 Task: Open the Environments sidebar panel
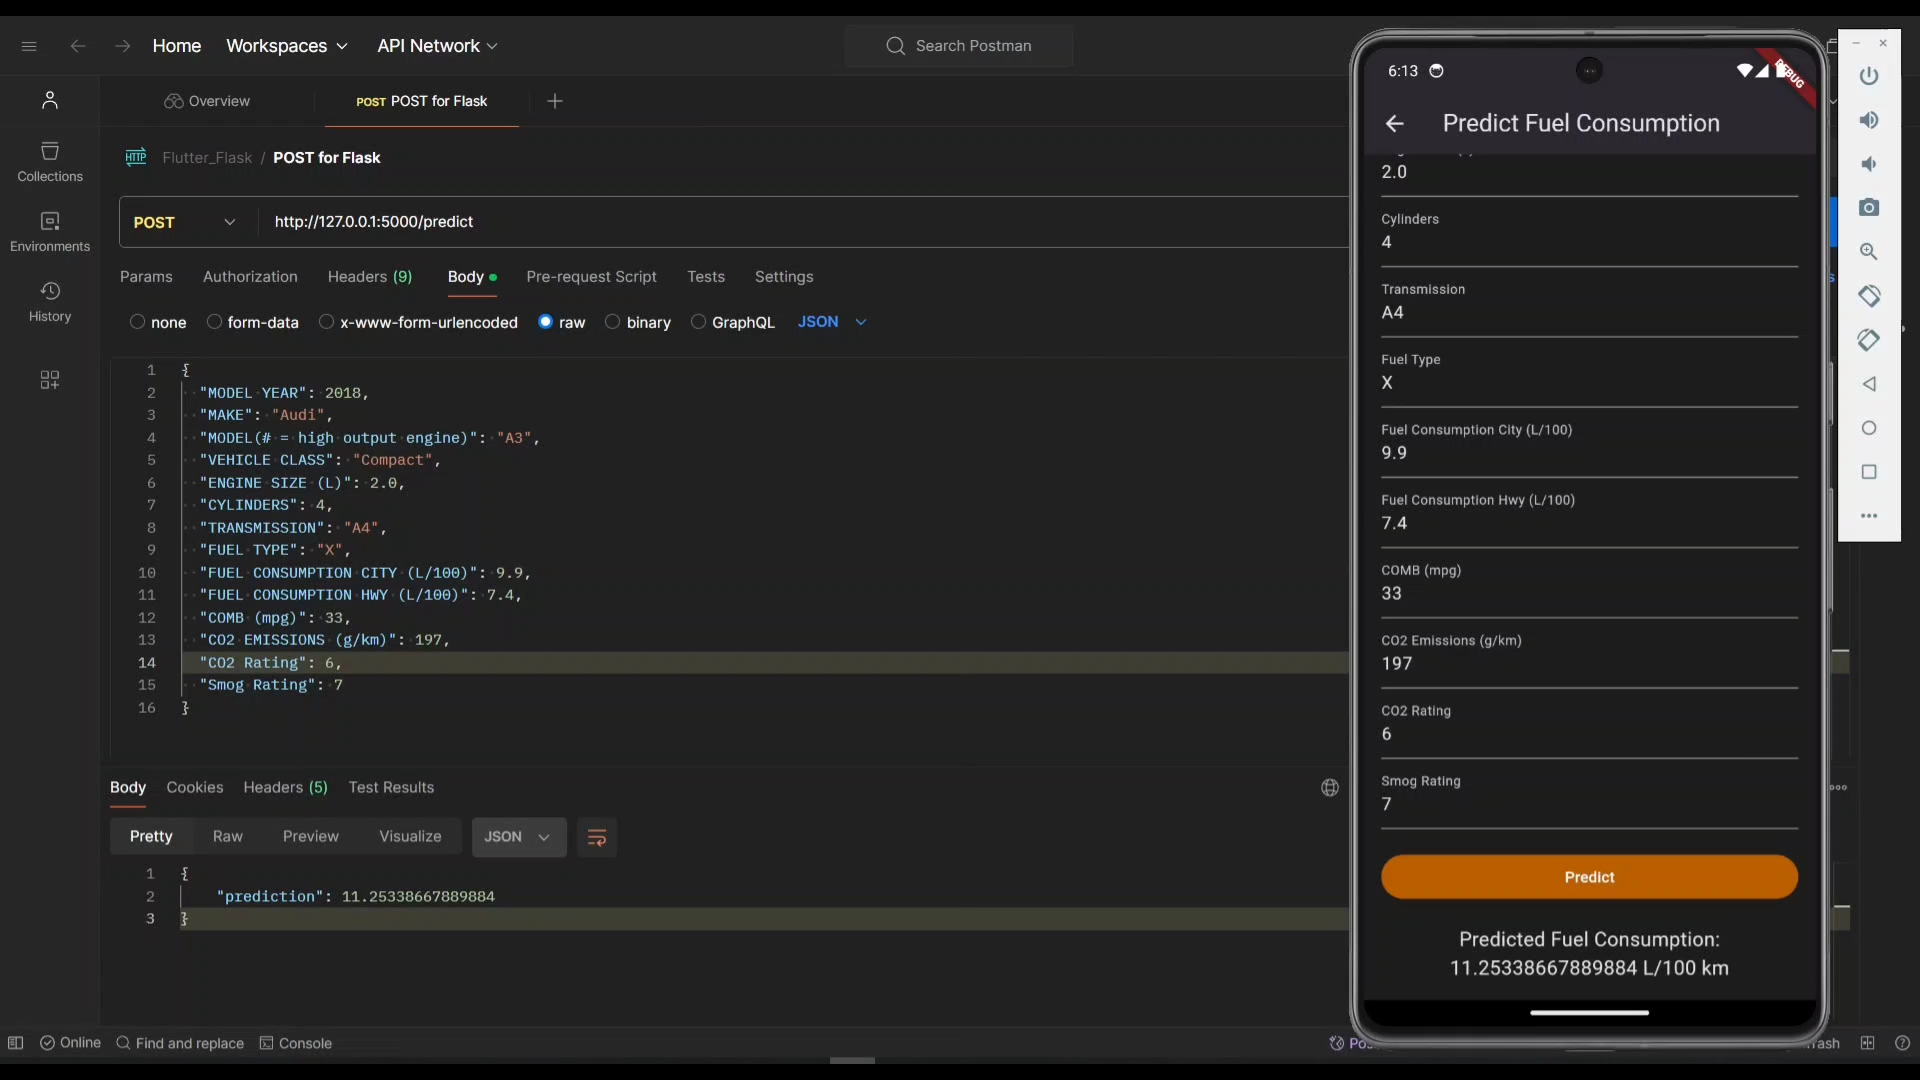tap(50, 231)
